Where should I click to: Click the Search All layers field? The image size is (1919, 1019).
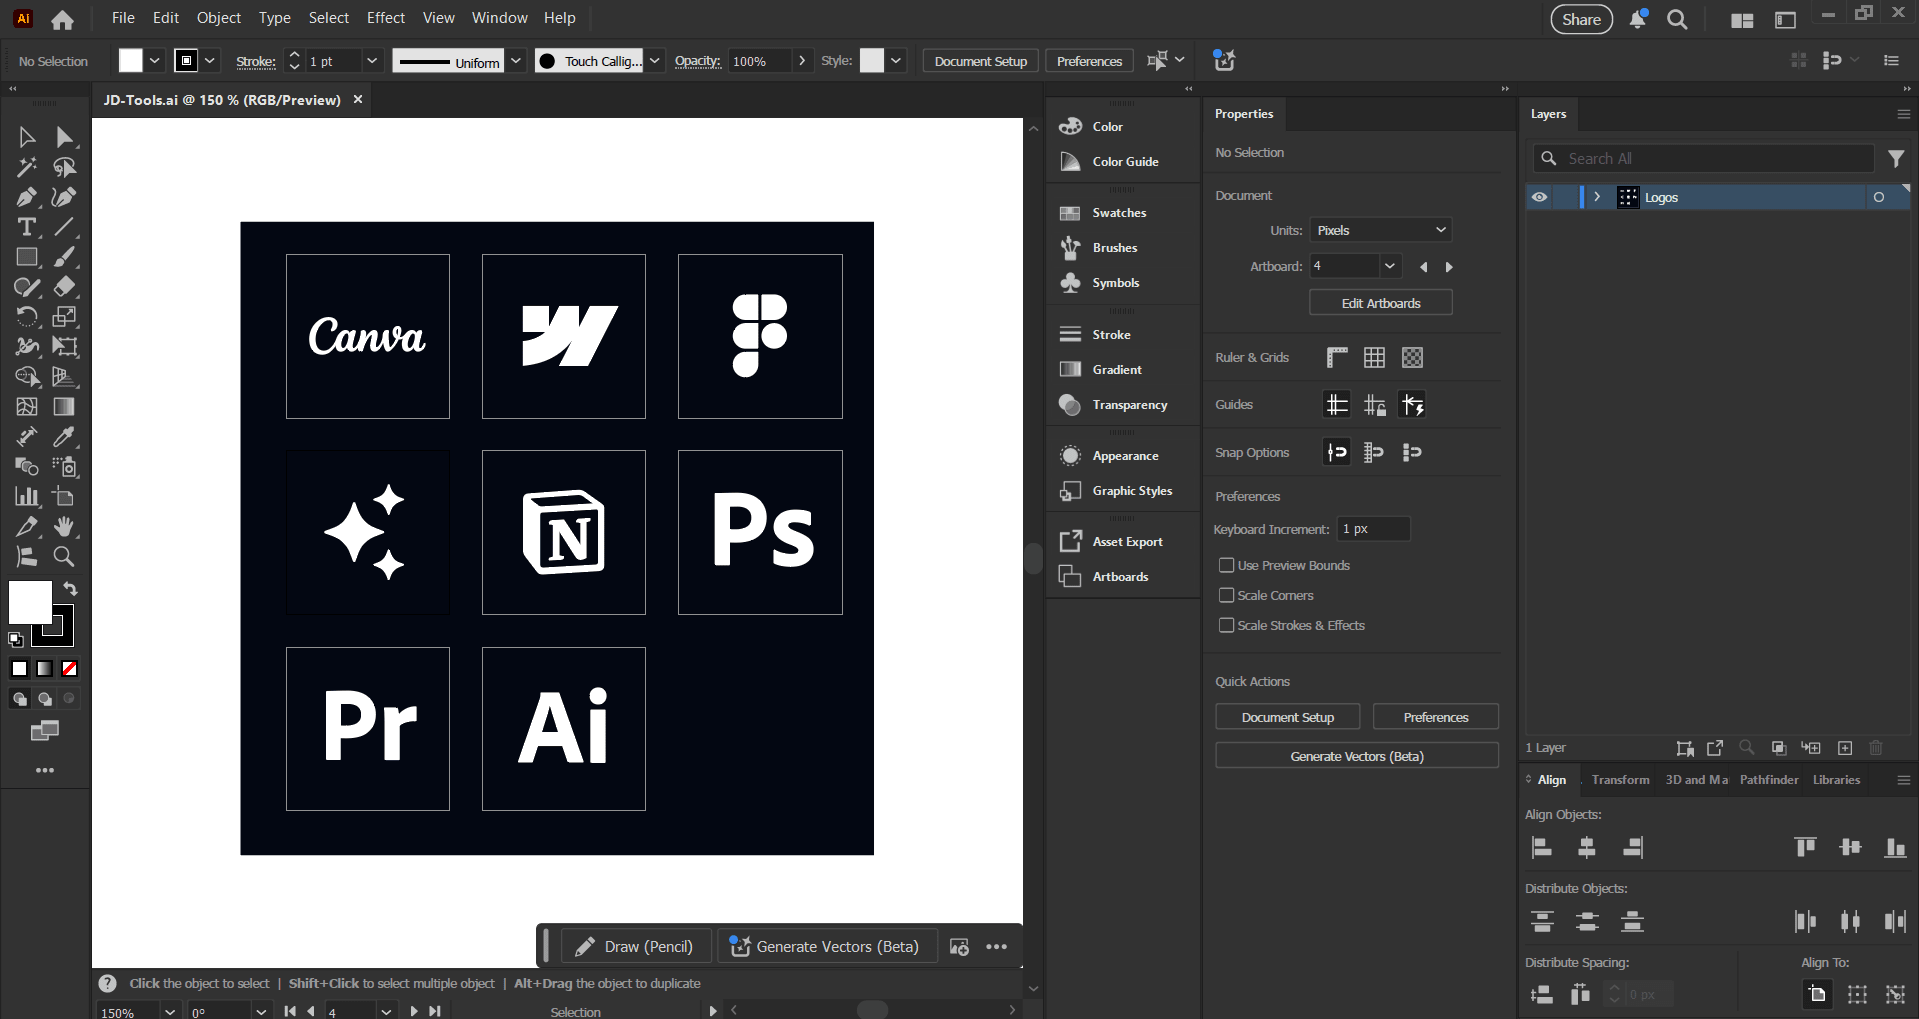tap(1715, 158)
